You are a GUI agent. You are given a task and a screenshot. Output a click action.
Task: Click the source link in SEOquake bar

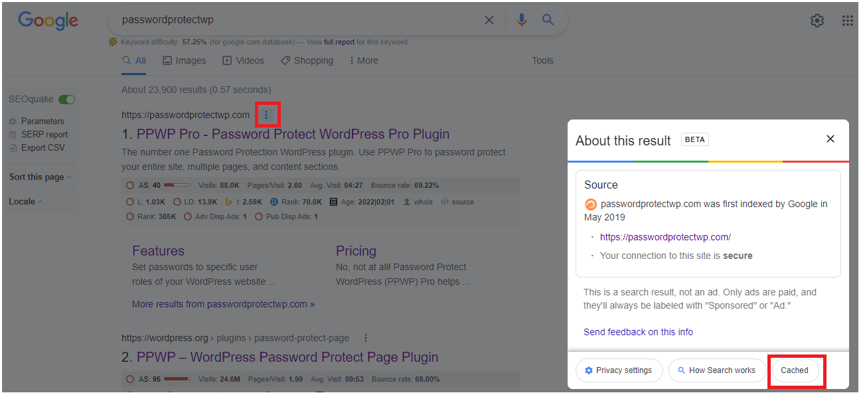click(x=457, y=202)
